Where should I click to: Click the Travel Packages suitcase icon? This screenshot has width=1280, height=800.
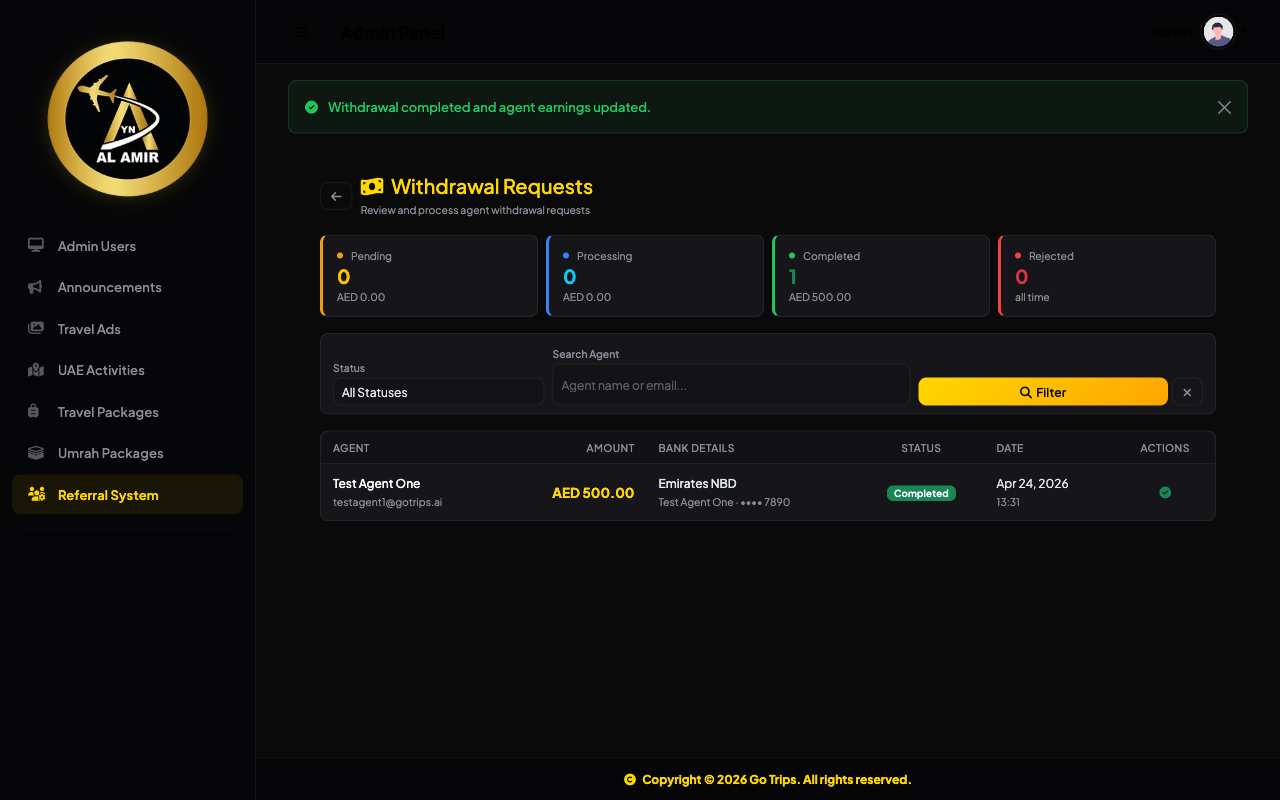coord(34,411)
